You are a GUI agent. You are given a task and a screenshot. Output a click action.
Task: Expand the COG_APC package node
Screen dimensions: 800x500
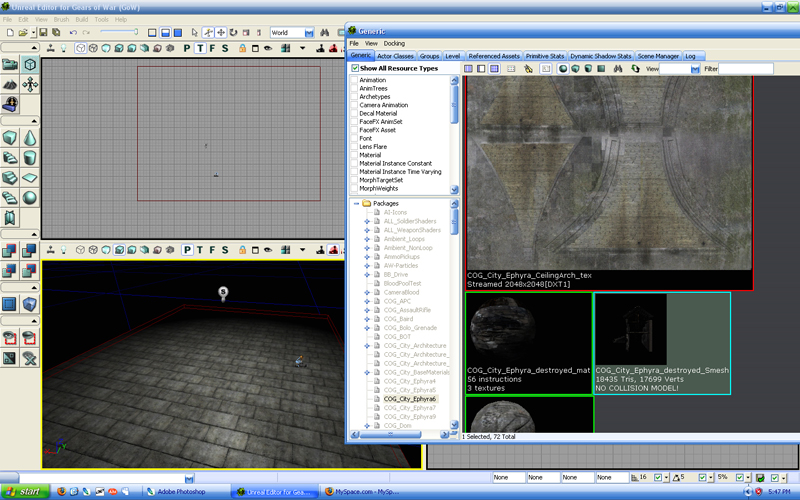pyautogui.click(x=367, y=302)
